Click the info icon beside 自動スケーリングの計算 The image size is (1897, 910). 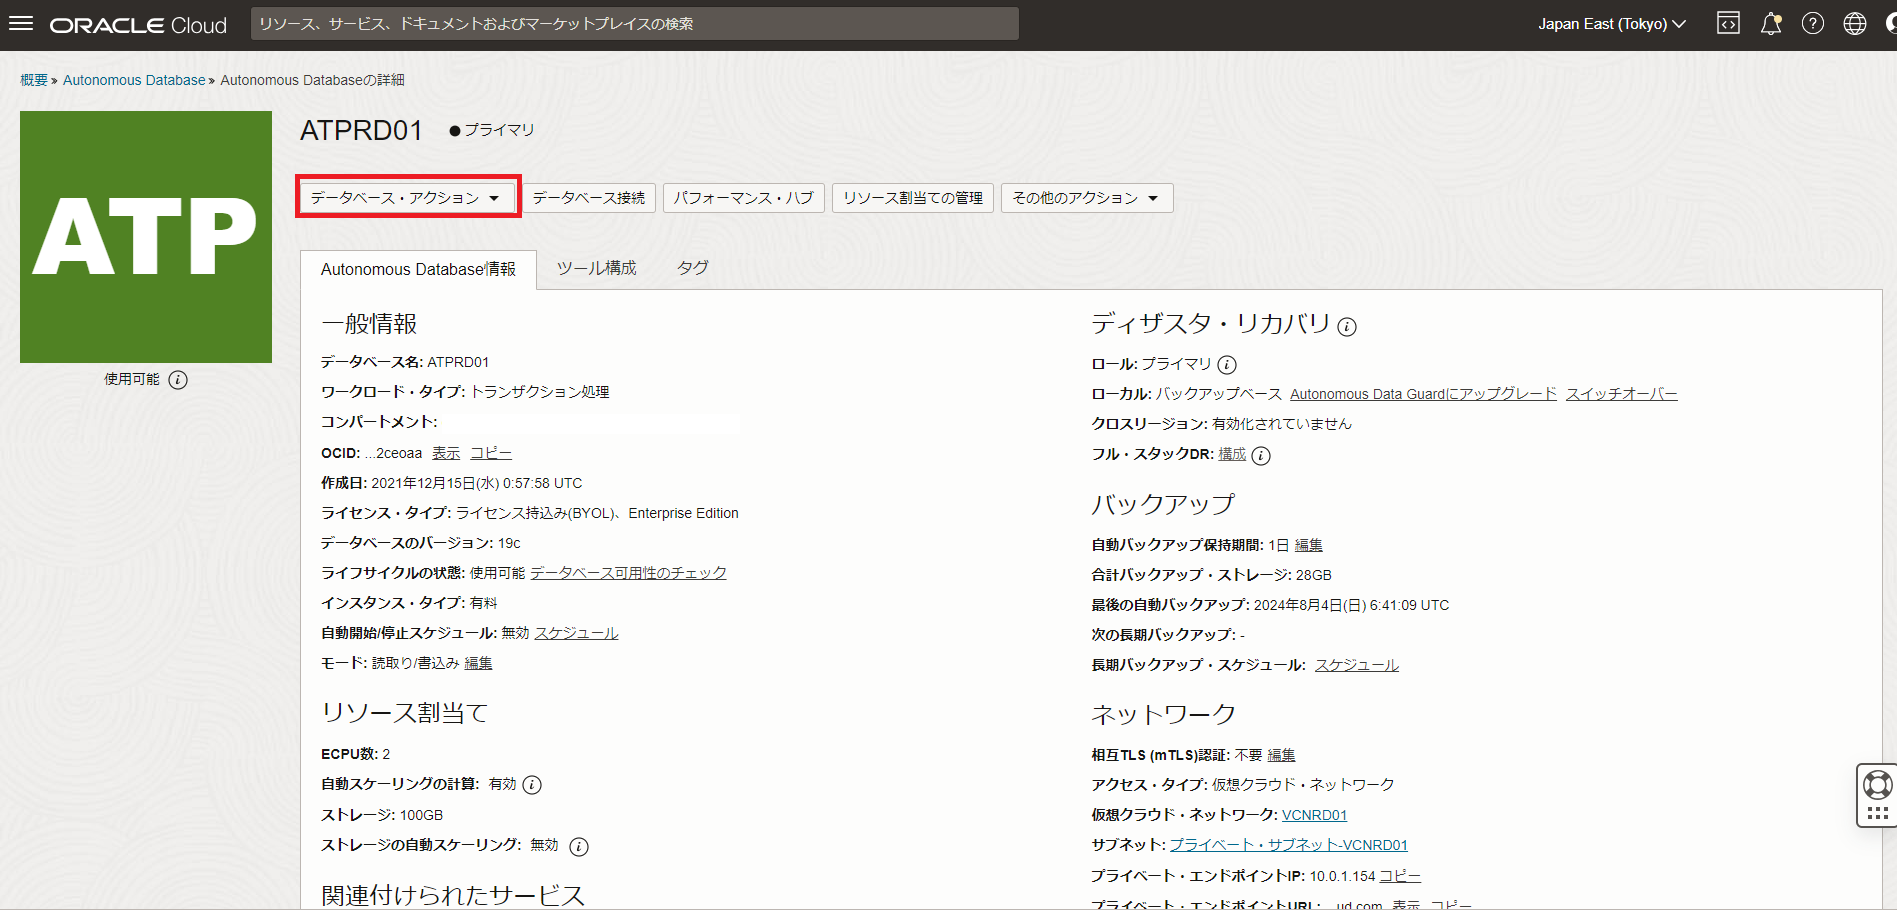click(x=532, y=784)
